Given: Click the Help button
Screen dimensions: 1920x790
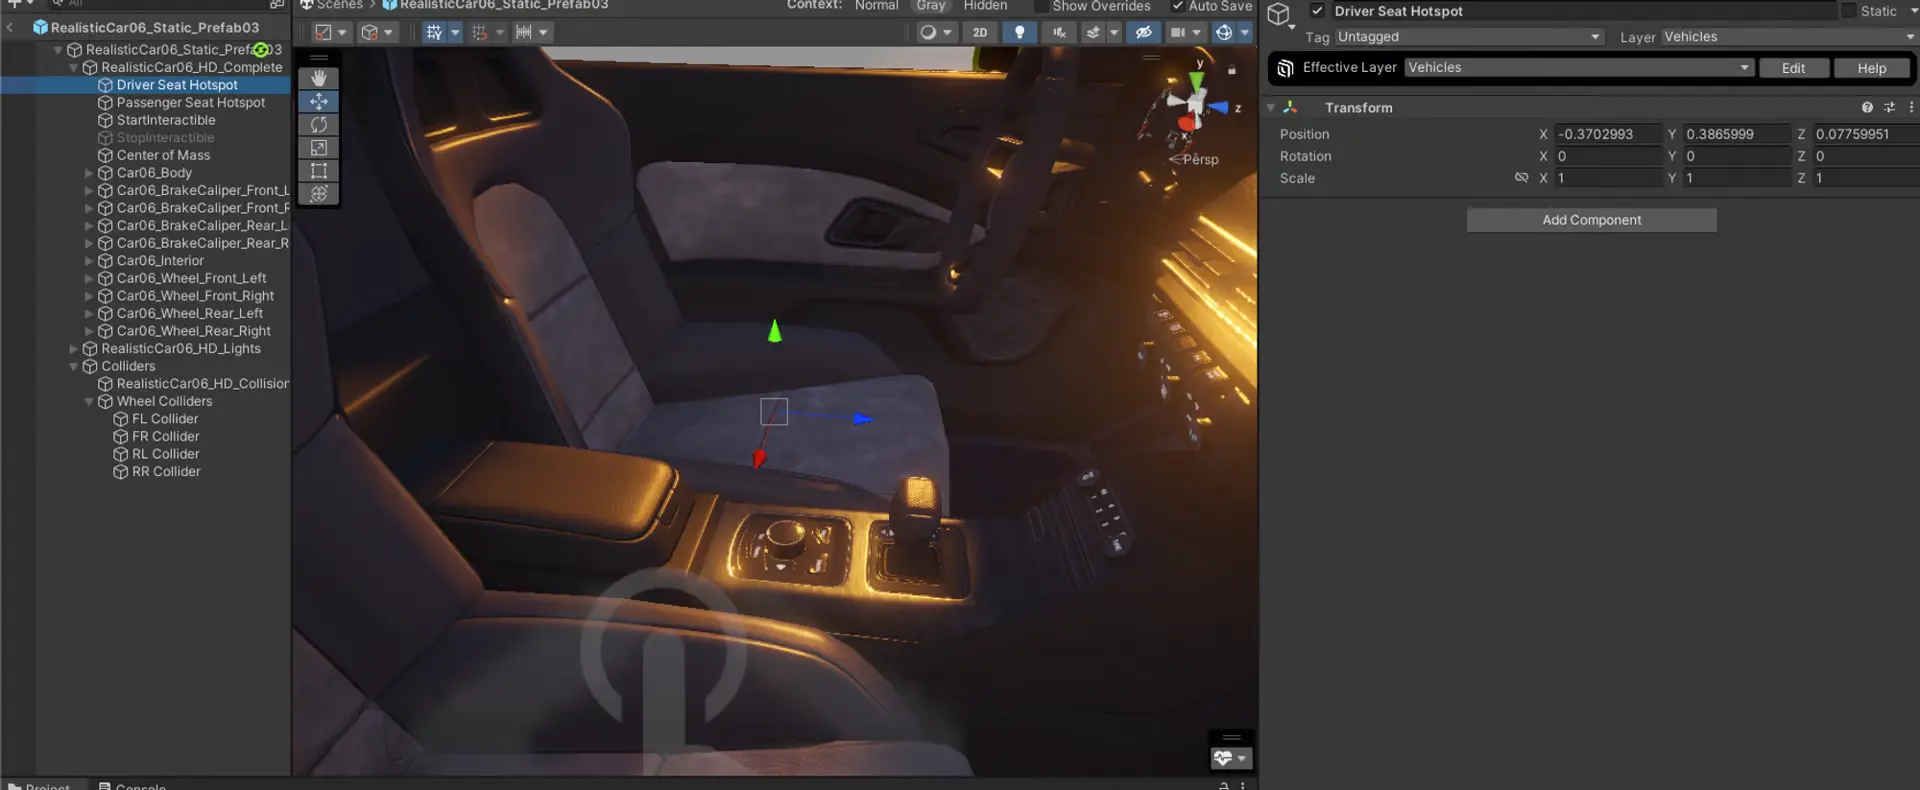Looking at the screenshot, I should [x=1871, y=68].
